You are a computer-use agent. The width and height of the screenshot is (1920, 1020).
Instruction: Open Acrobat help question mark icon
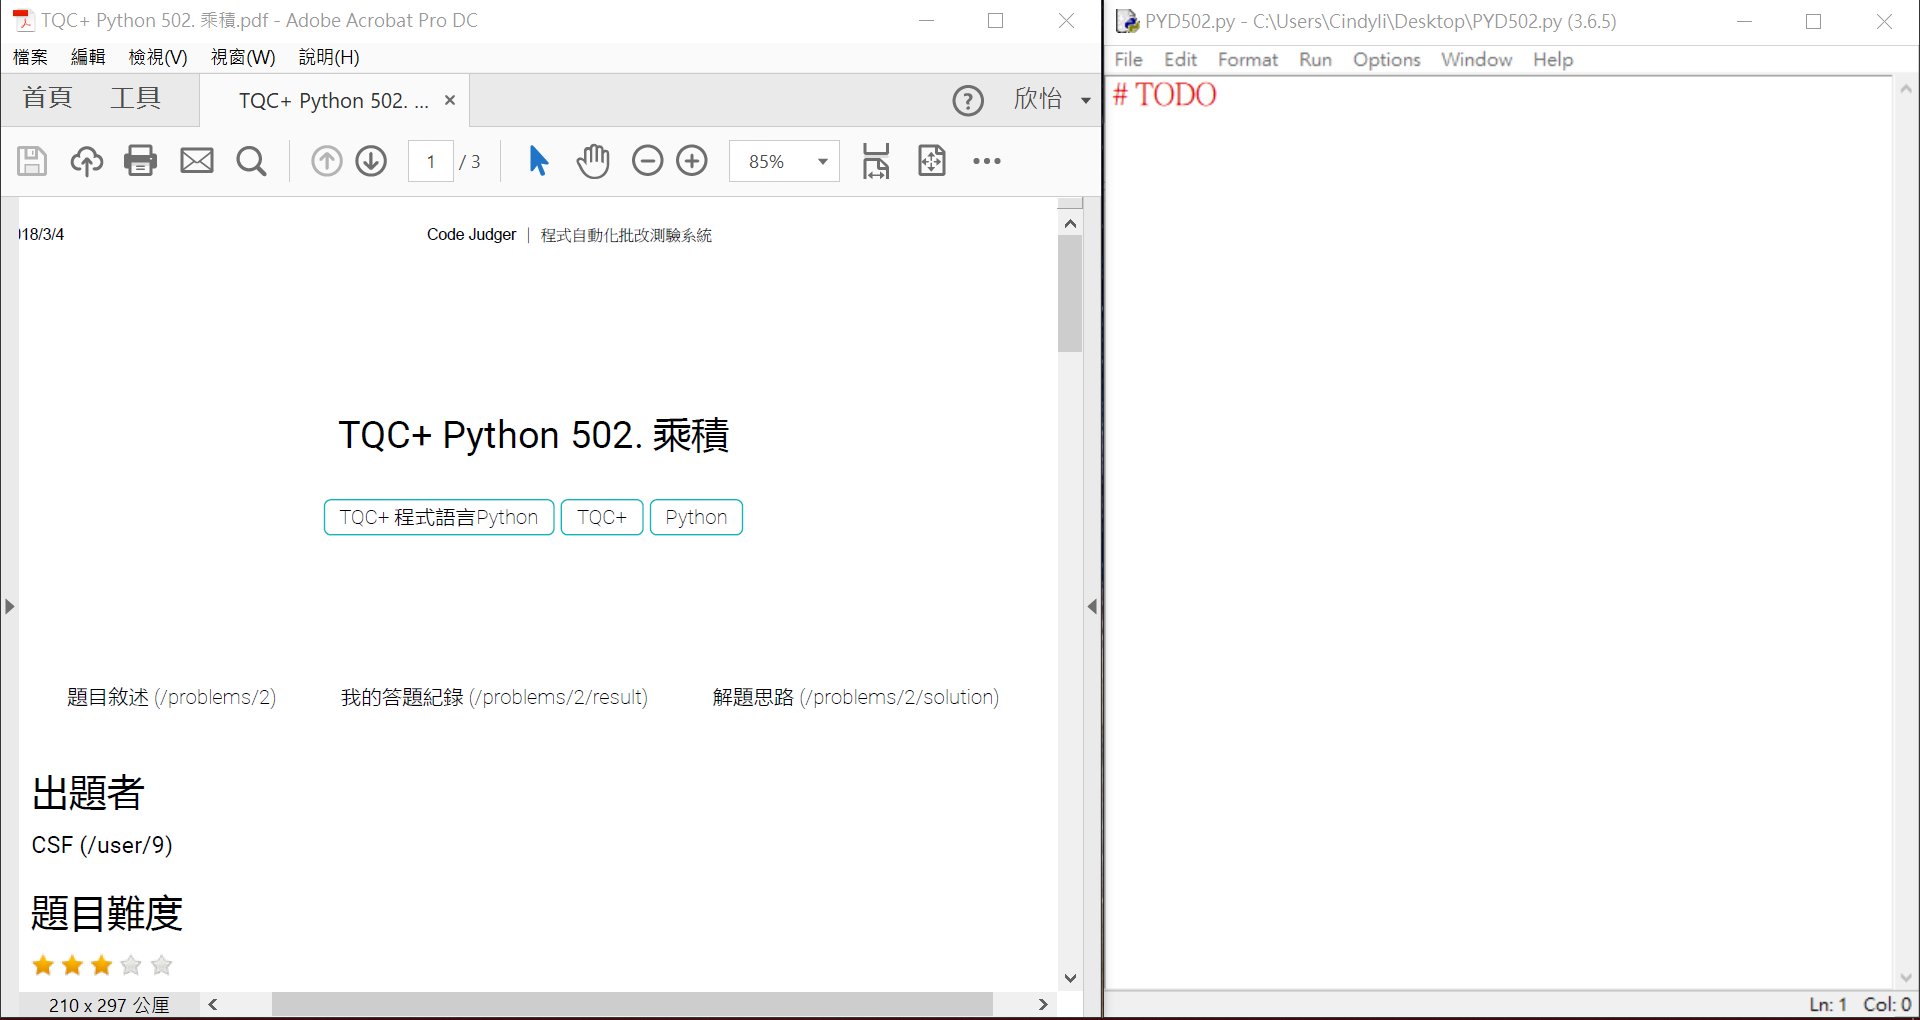coord(968,101)
